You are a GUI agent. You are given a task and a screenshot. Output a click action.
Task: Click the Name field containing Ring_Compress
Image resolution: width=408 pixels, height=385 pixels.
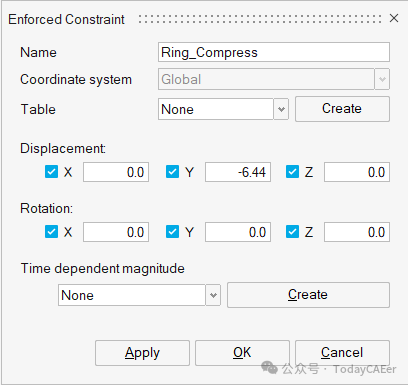click(274, 52)
